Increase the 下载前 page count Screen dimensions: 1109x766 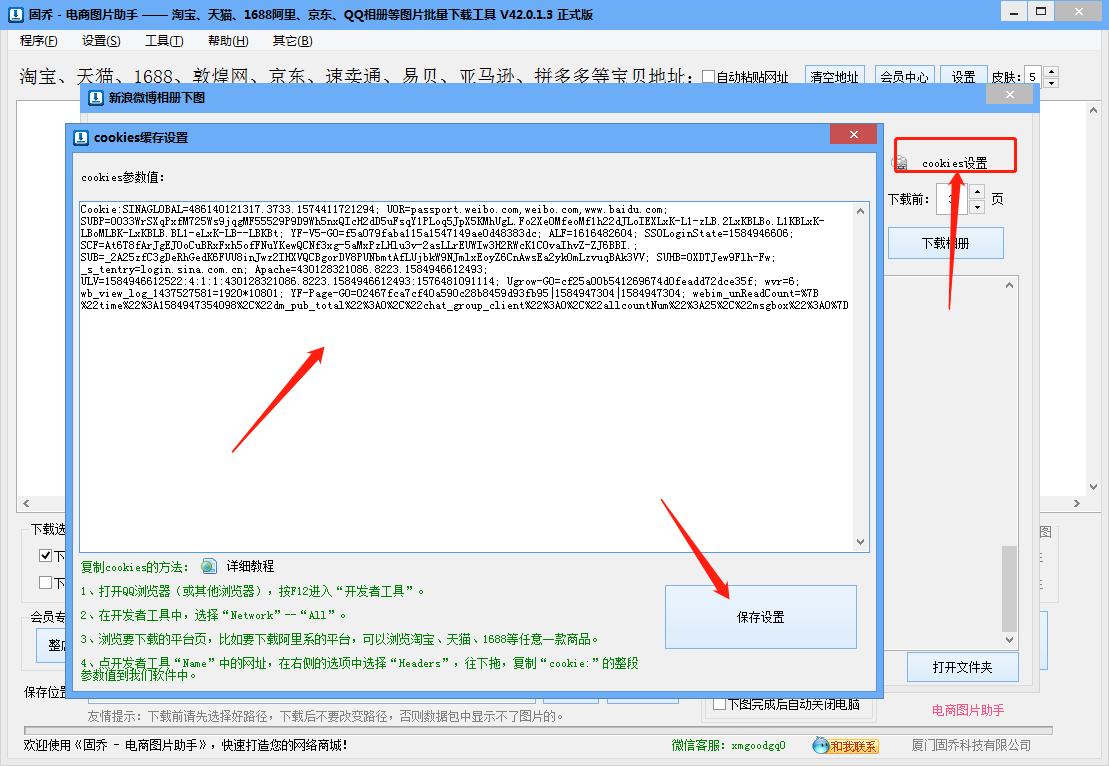point(977,192)
